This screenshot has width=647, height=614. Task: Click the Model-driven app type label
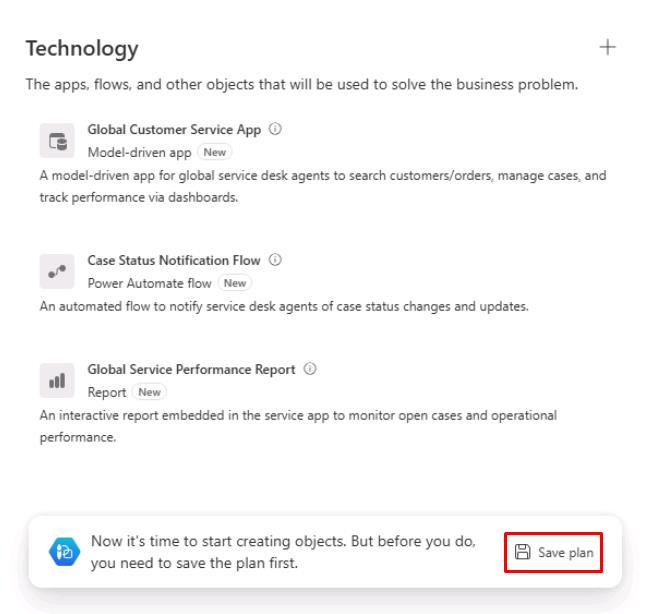click(139, 153)
